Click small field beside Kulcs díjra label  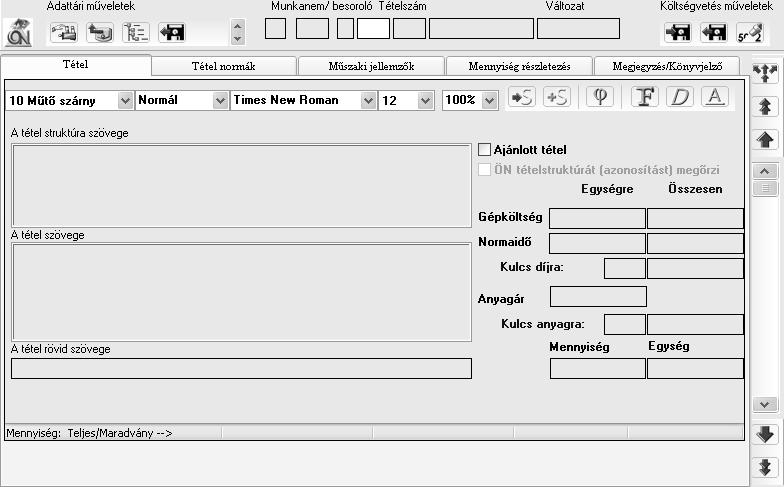[625, 268]
